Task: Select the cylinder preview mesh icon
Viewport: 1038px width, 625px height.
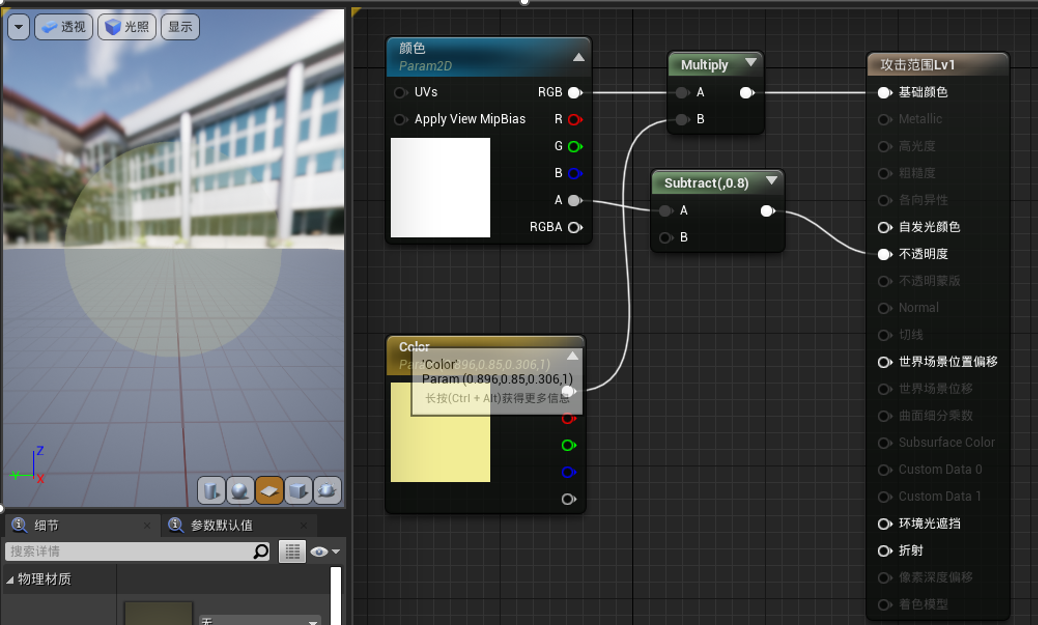Action: pos(211,490)
